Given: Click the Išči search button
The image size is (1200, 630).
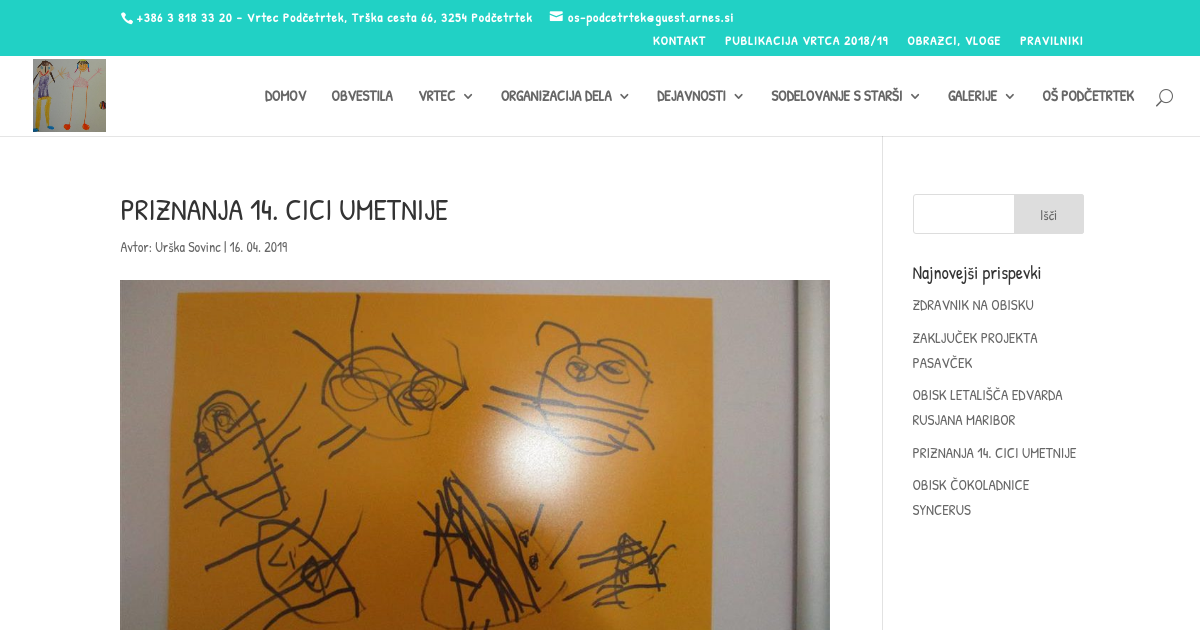Looking at the screenshot, I should [x=1048, y=214].
